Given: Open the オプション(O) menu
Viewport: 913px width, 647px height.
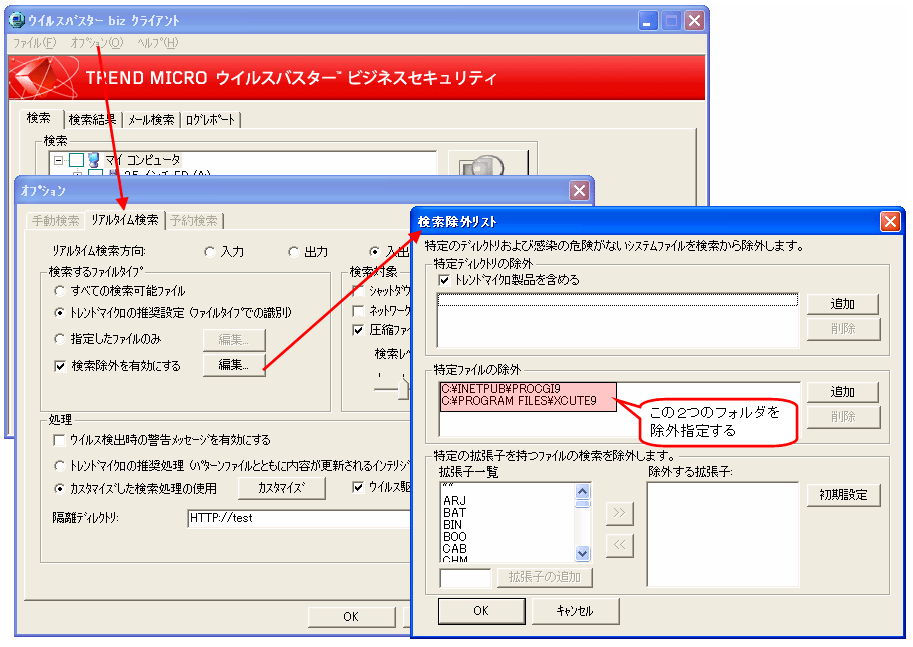Looking at the screenshot, I should 97,43.
